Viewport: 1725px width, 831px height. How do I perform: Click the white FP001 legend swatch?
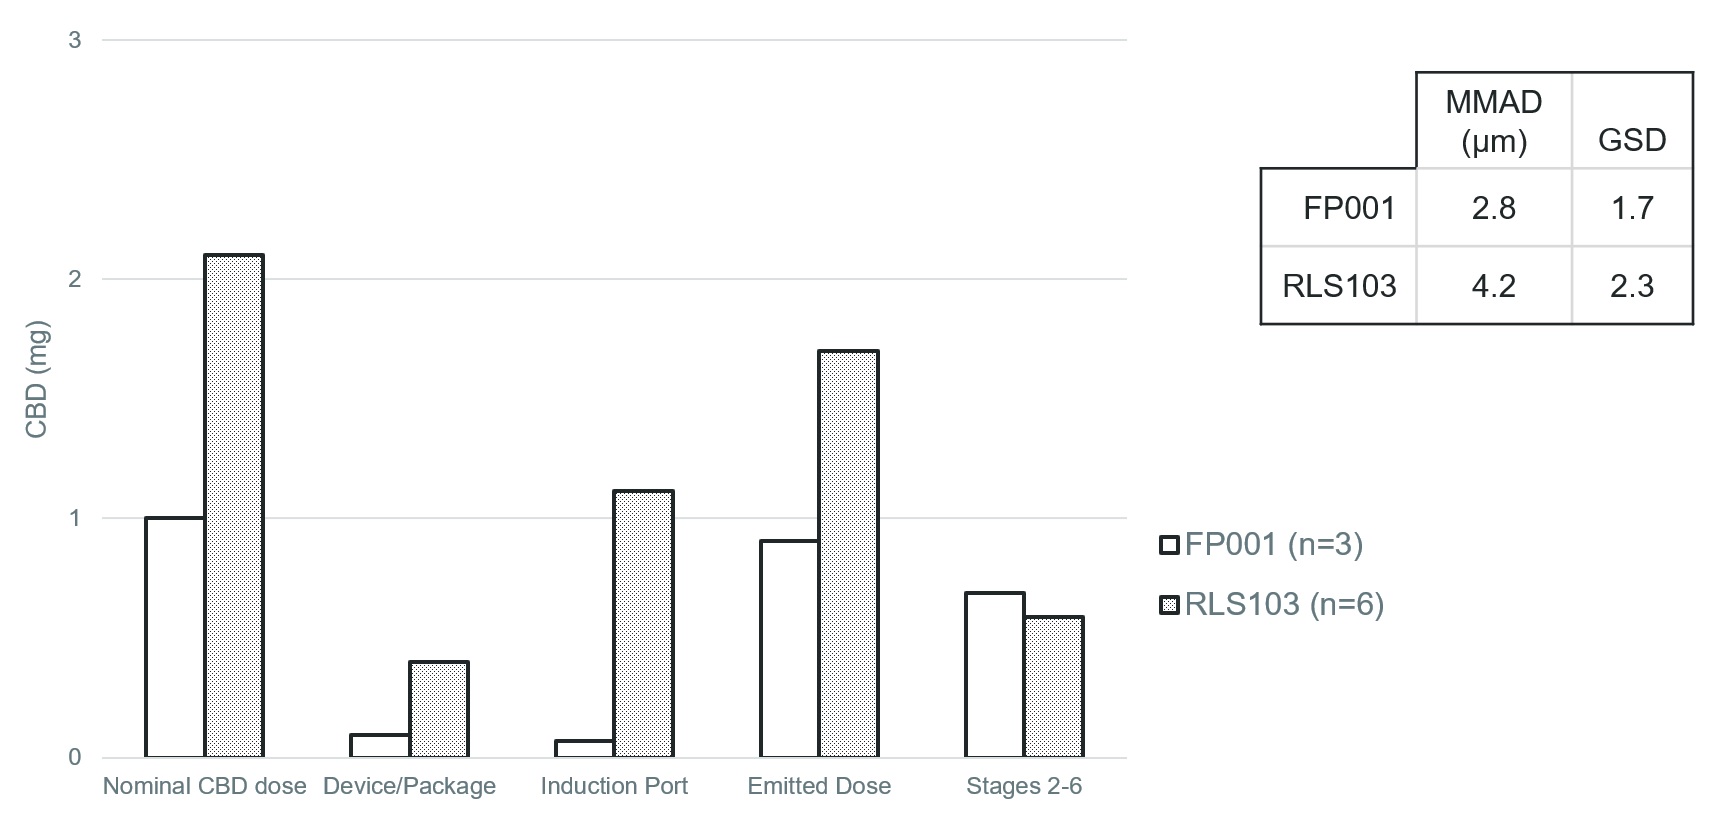pos(1168,545)
